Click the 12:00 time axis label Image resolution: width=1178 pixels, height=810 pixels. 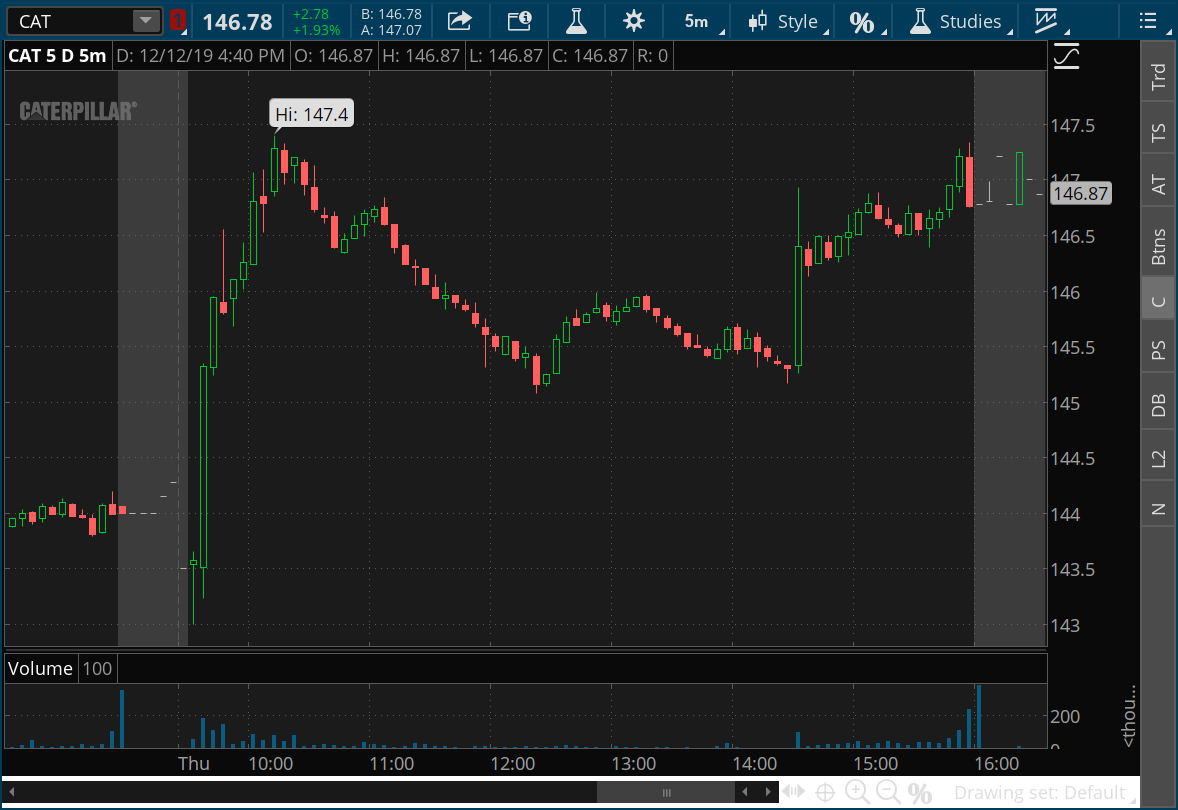coord(512,763)
